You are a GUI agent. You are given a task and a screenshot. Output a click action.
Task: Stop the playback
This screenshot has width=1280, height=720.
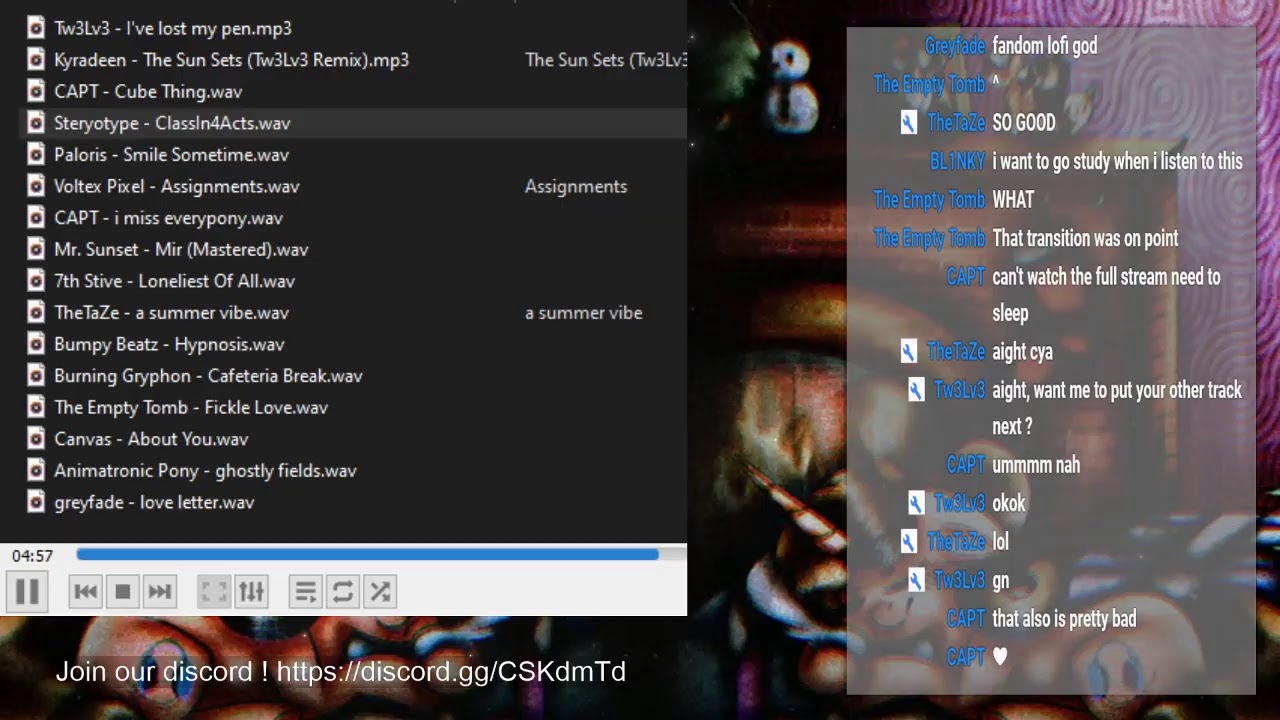(x=123, y=592)
